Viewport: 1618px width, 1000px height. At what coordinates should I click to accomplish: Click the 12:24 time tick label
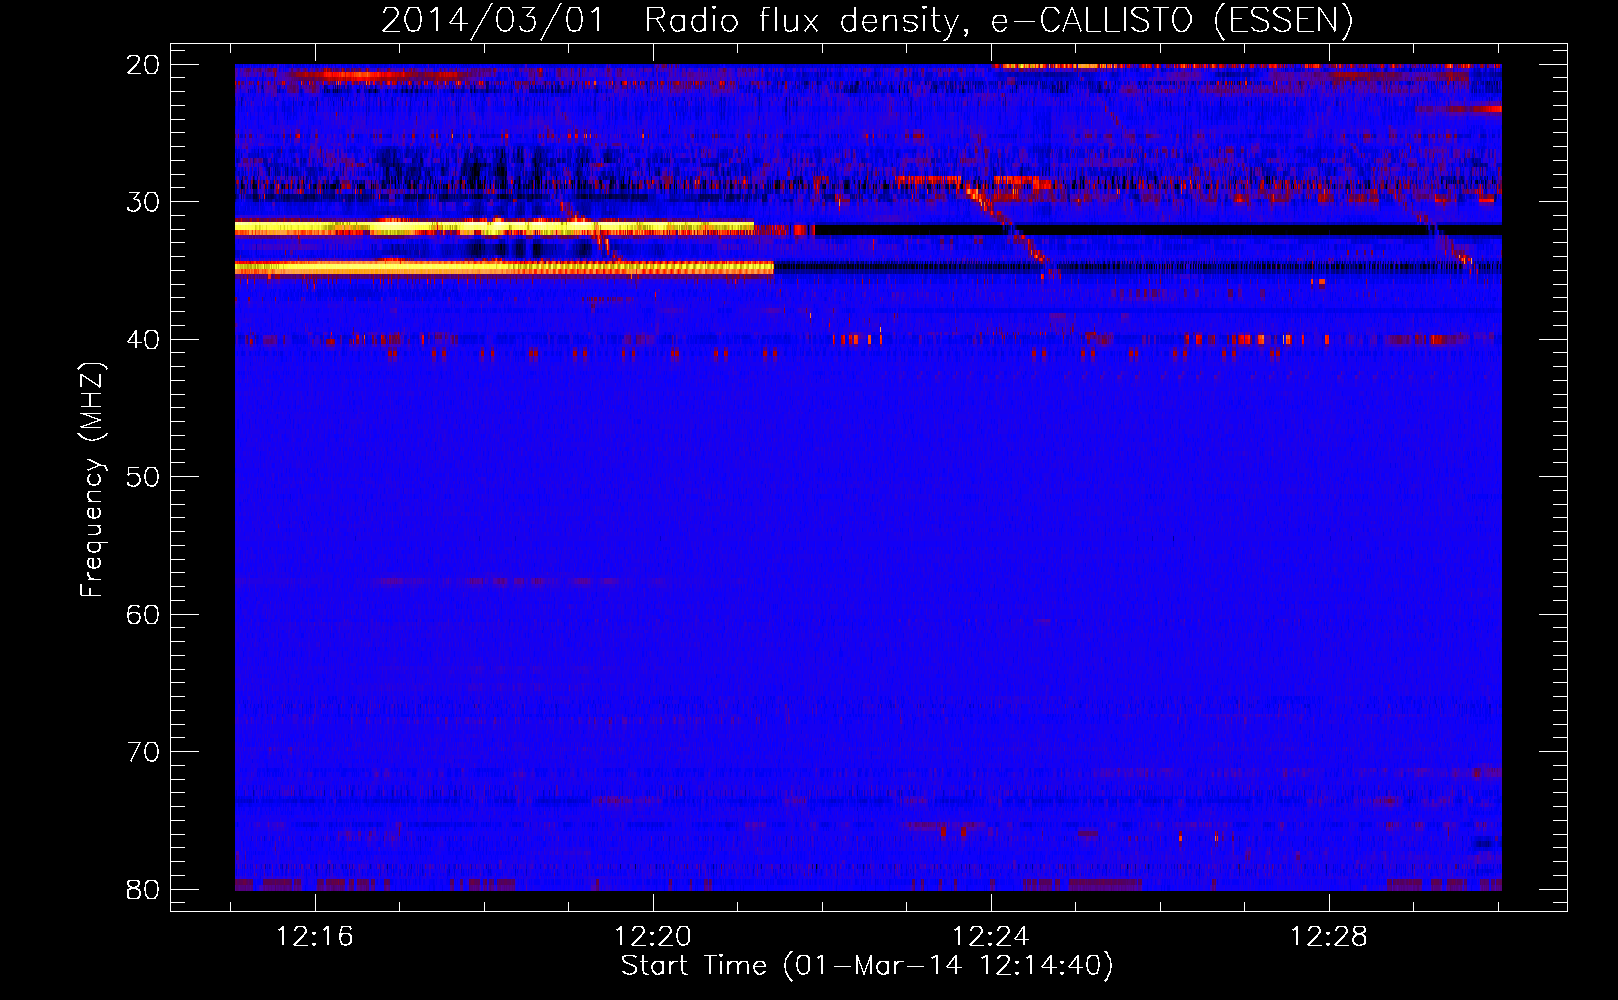(x=991, y=937)
